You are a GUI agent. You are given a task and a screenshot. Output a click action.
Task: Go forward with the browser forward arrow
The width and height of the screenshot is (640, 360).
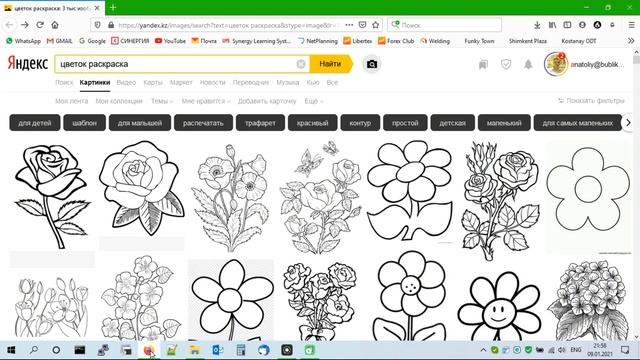pyautogui.click(x=25, y=25)
